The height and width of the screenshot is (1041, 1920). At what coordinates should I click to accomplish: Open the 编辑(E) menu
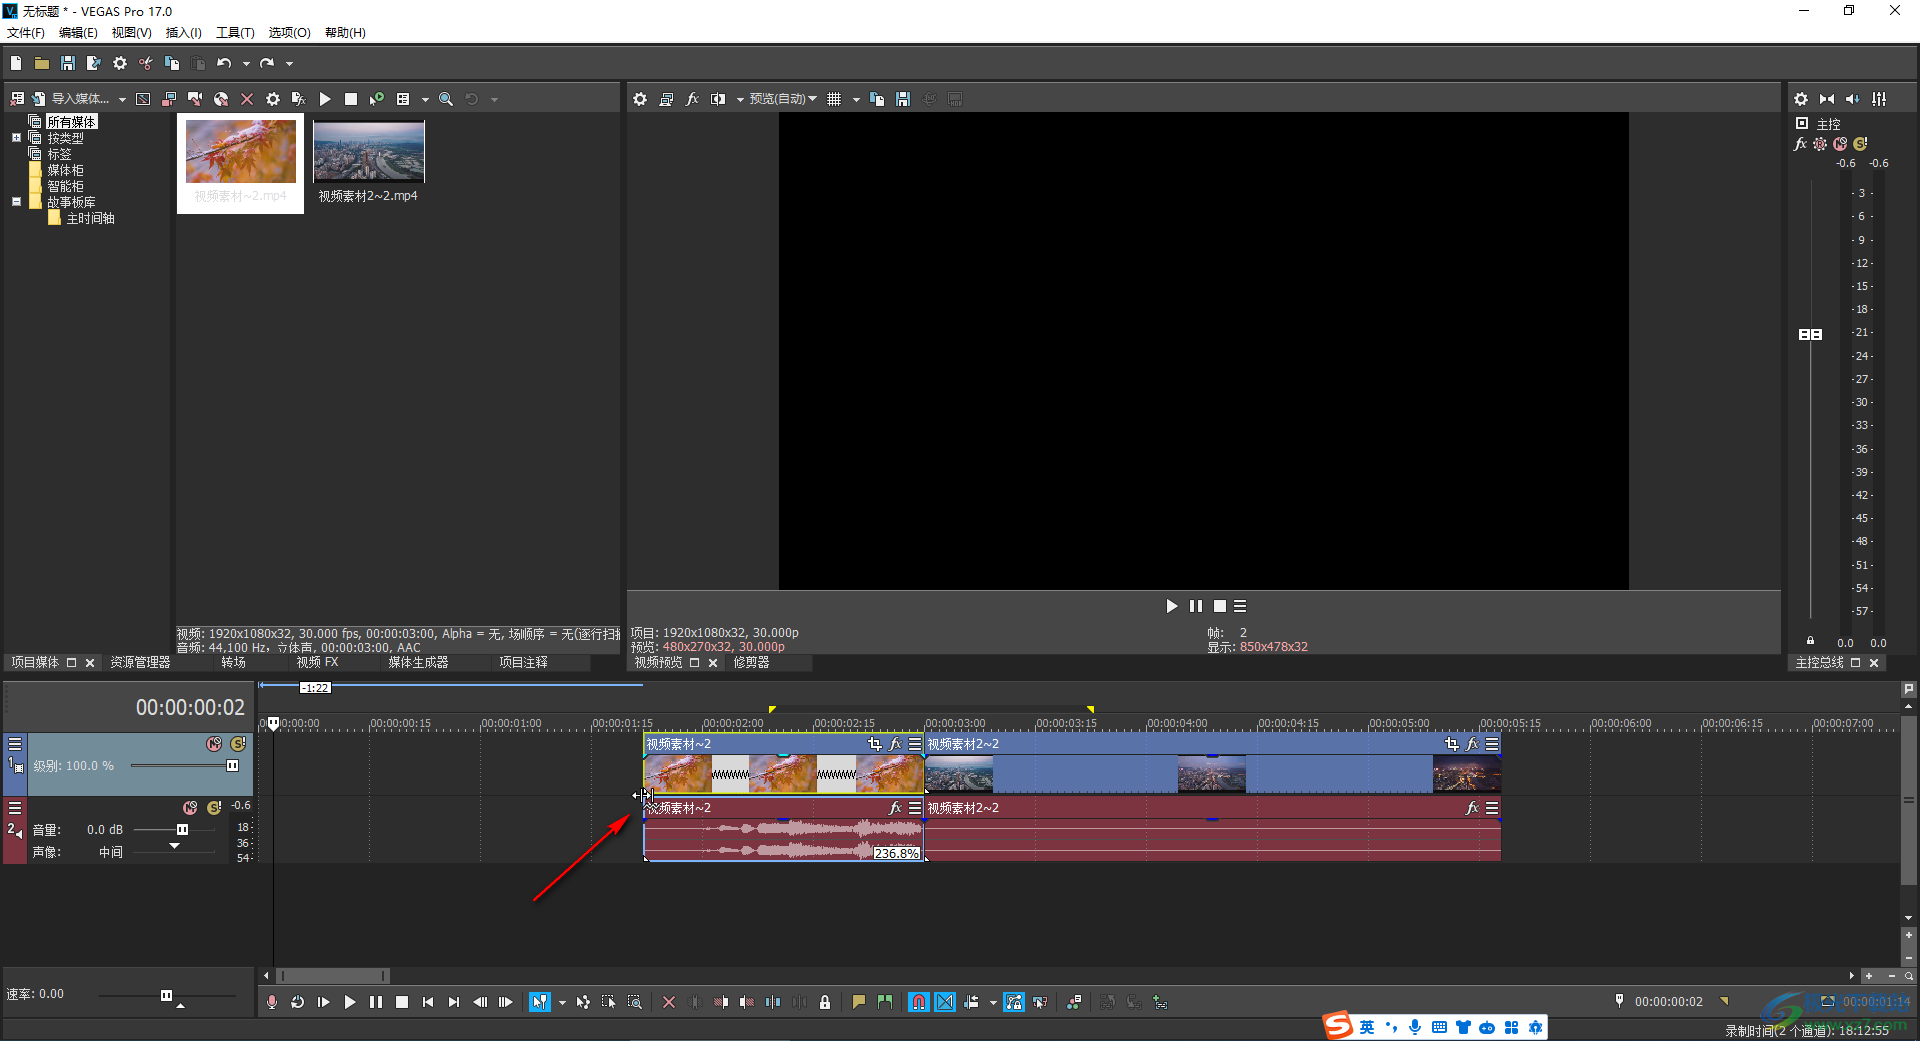coord(78,32)
